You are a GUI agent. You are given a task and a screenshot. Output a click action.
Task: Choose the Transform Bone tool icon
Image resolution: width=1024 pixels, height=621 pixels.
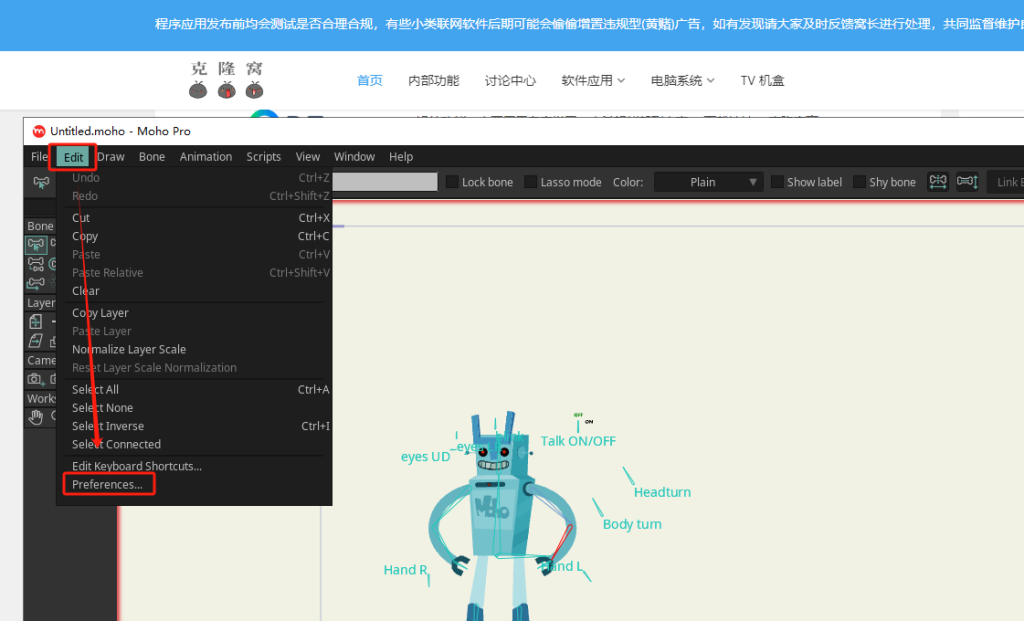pyautogui.click(x=36, y=264)
